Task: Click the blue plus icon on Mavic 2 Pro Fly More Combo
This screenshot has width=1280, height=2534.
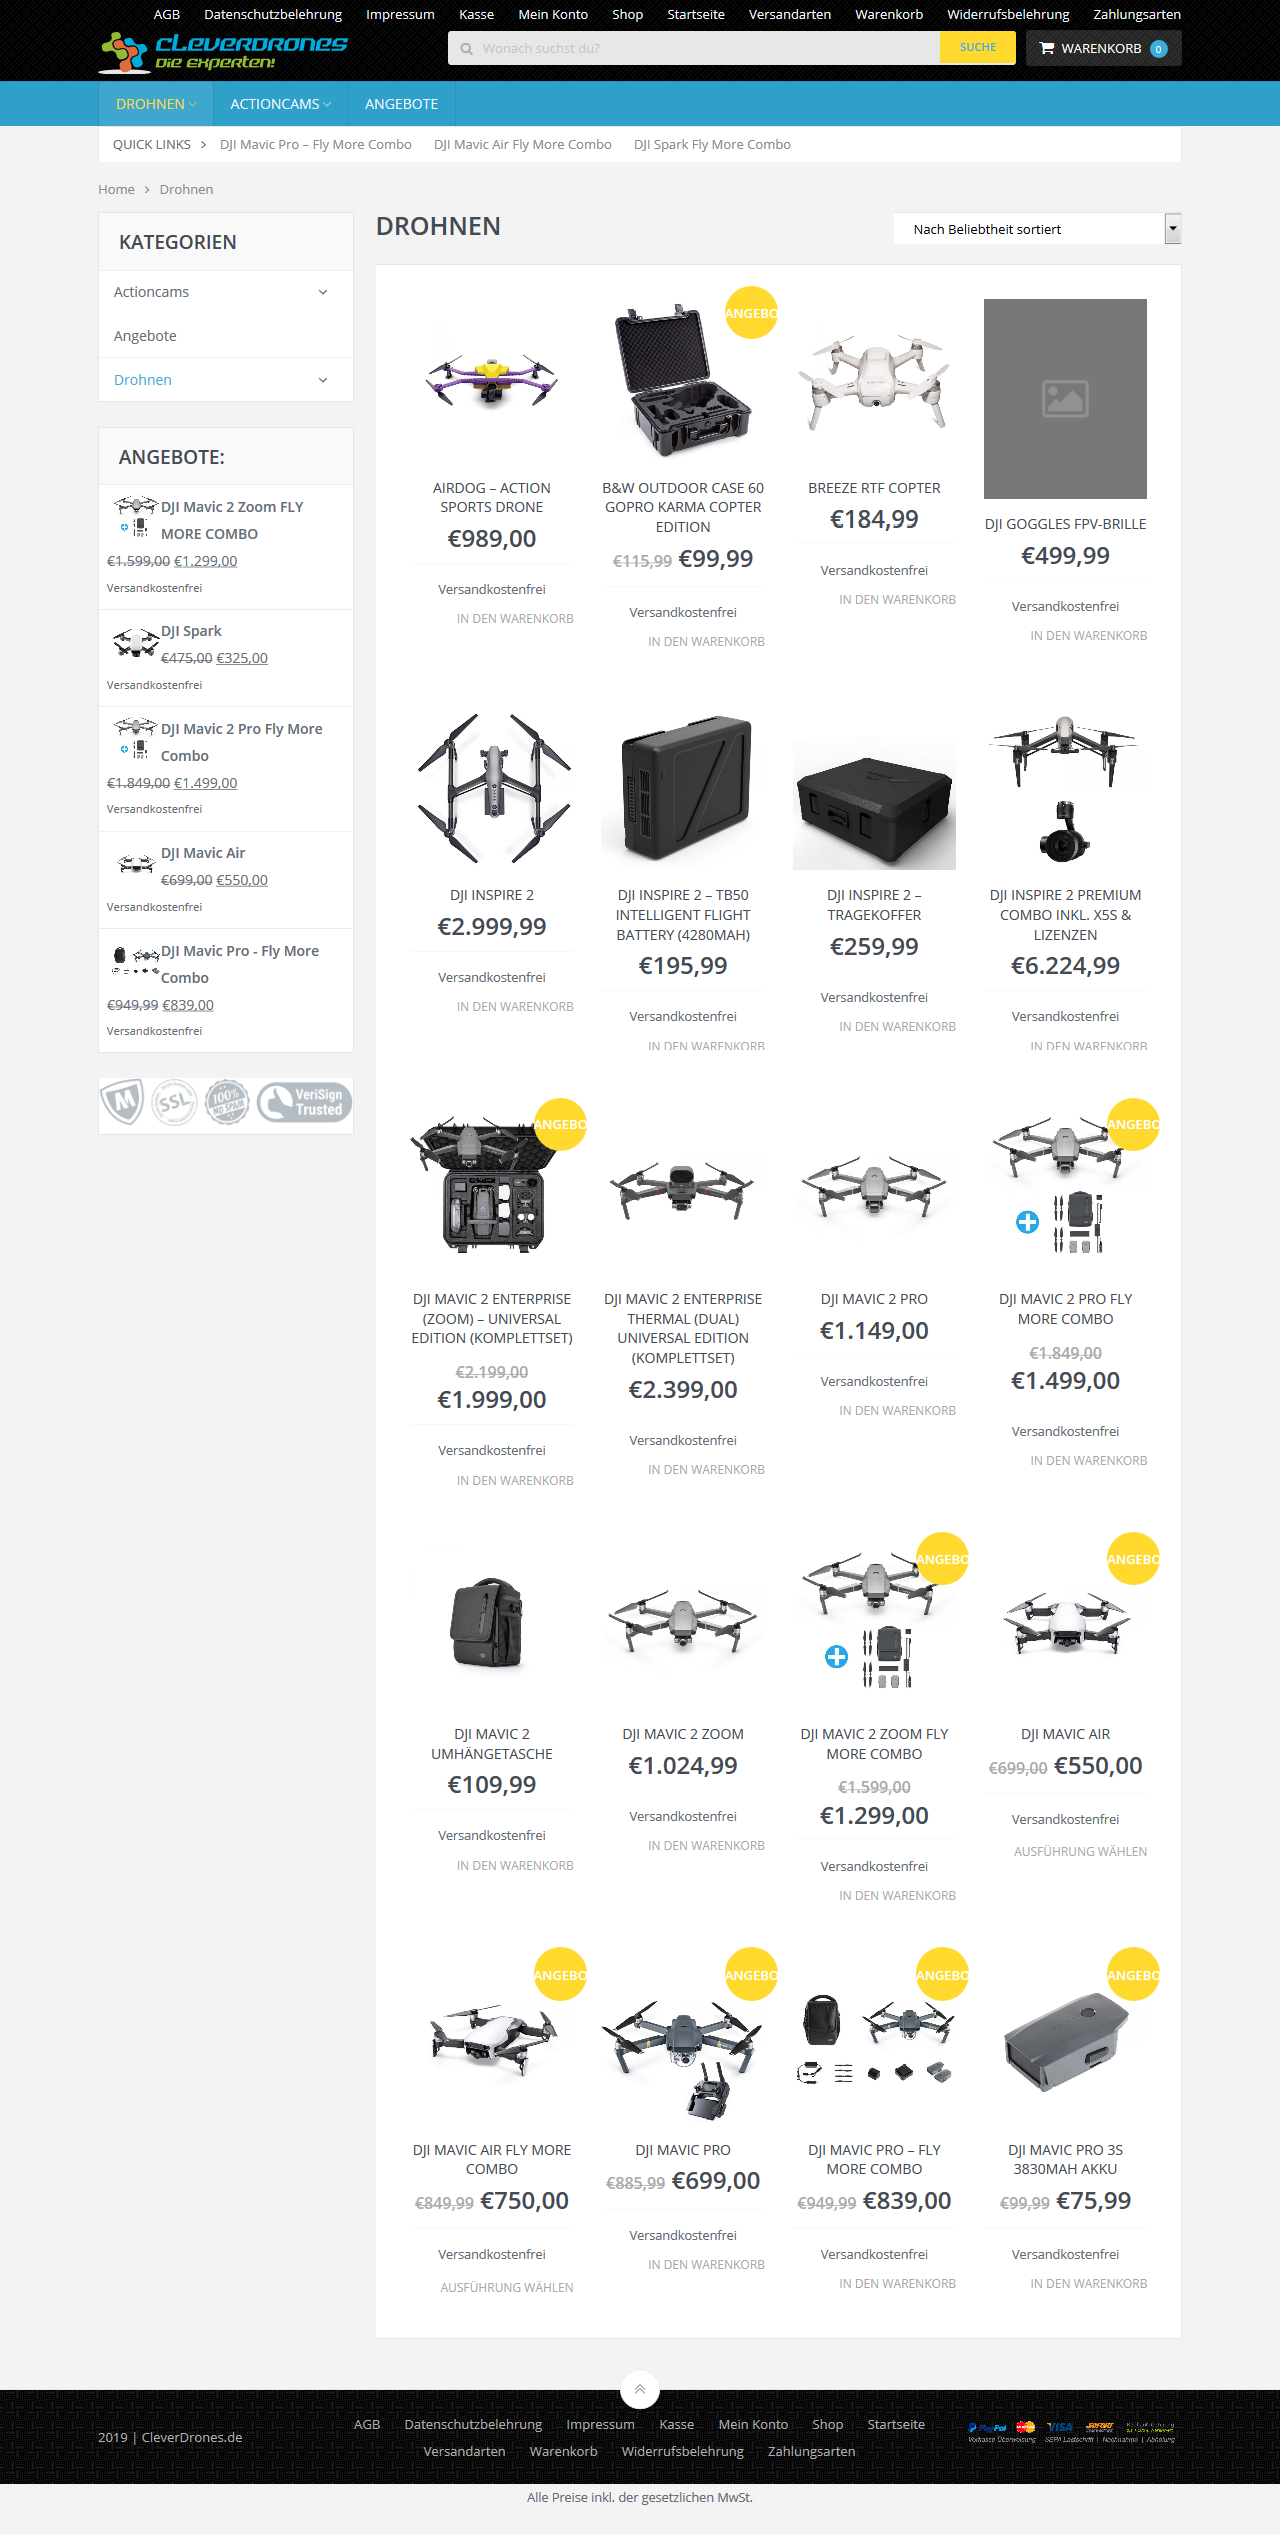Action: click(1027, 1222)
